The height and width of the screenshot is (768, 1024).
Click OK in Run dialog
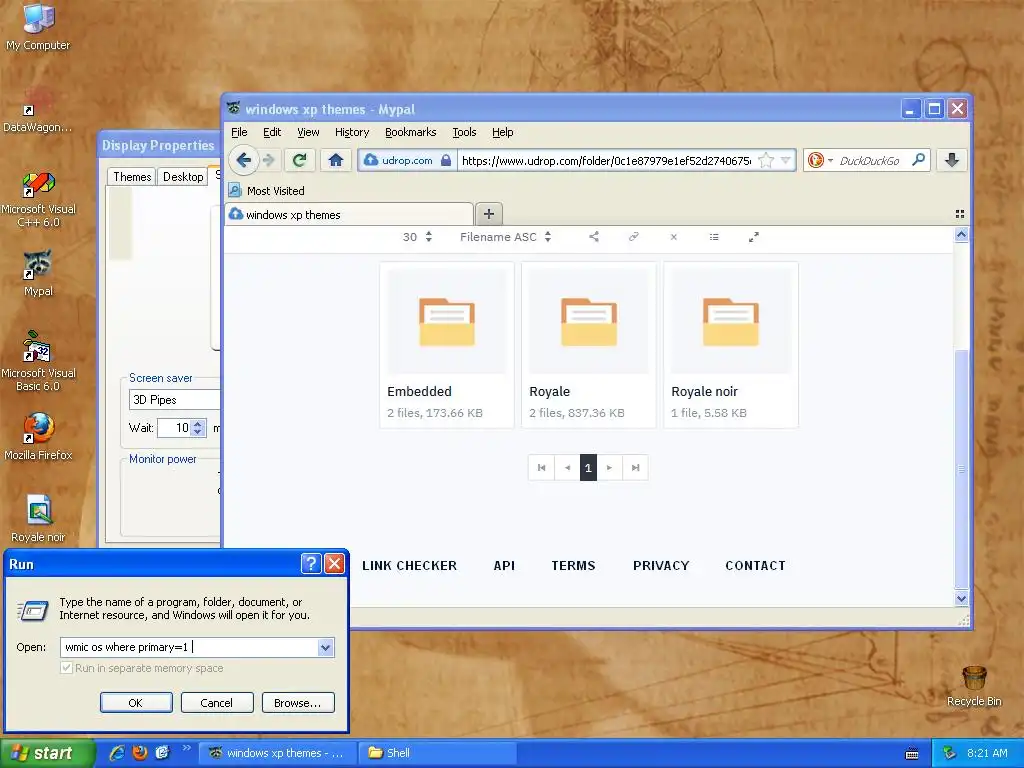(136, 703)
